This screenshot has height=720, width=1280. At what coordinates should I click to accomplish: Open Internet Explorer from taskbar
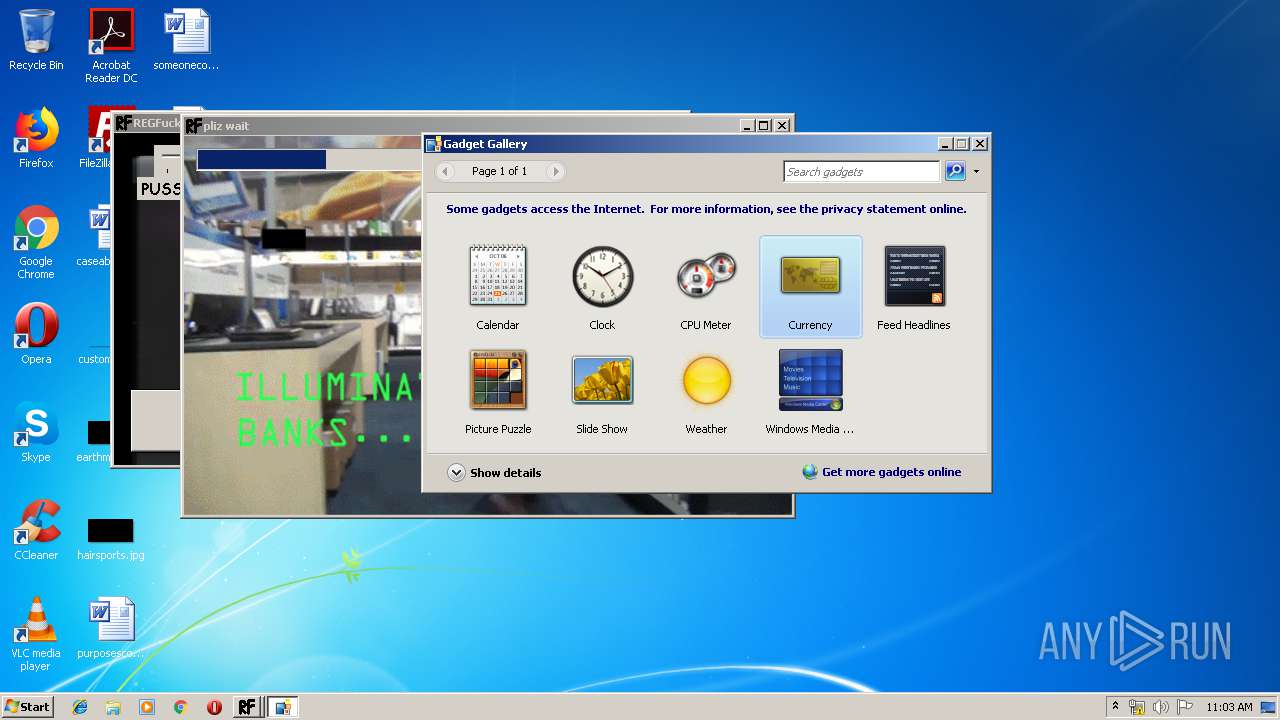tap(80, 707)
